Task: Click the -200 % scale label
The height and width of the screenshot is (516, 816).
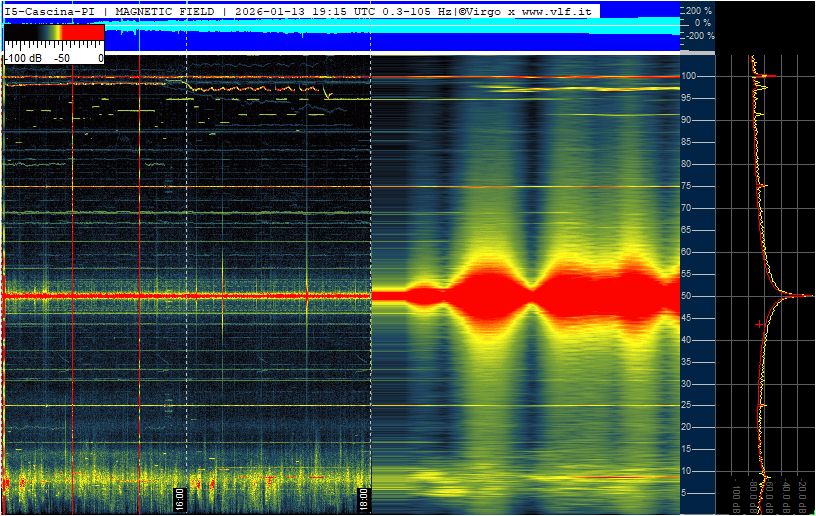Action: coord(700,36)
